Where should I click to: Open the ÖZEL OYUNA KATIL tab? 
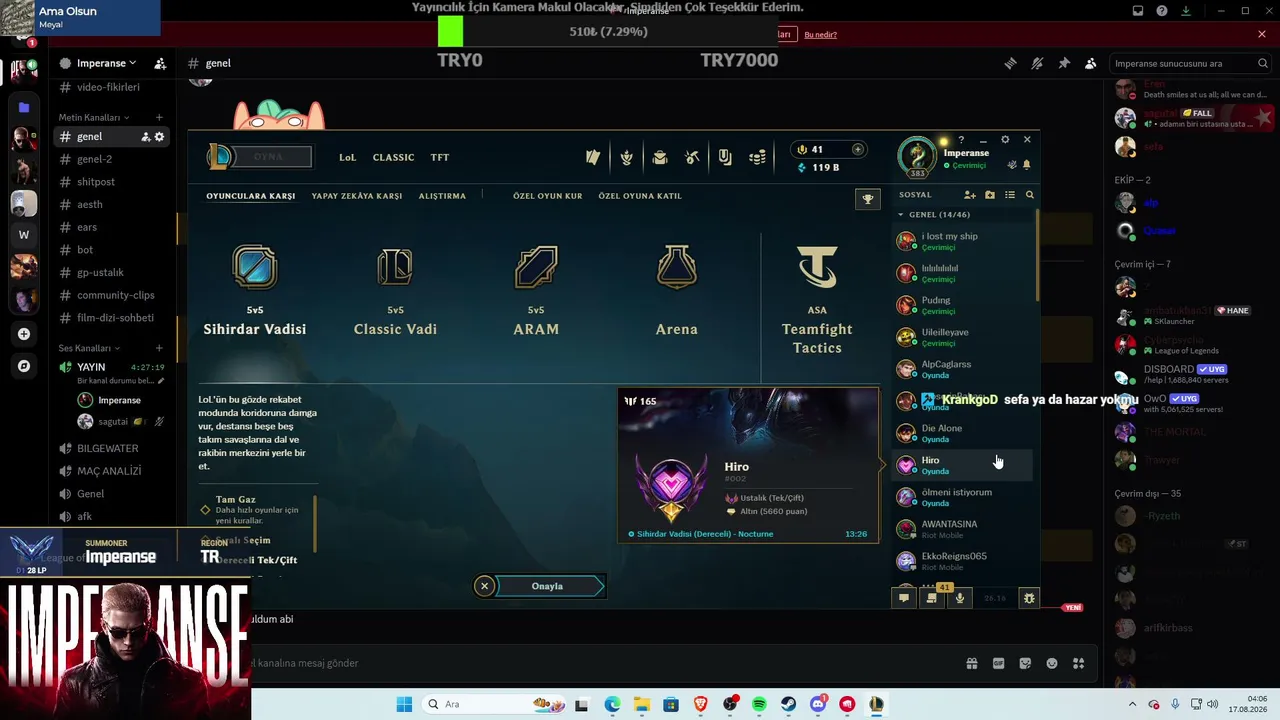point(640,196)
